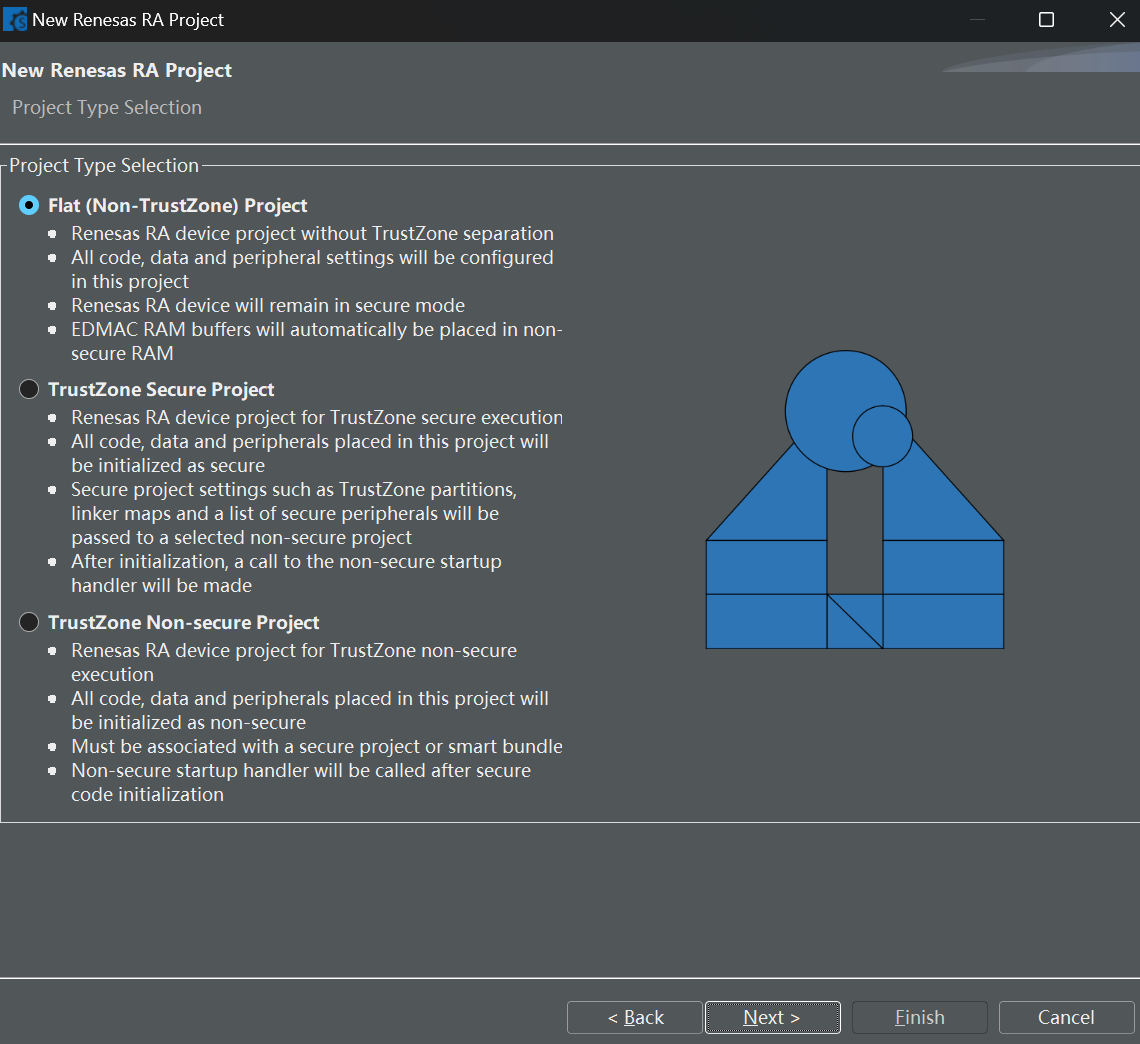Close the New Renesas RA Project dialog
The image size is (1140, 1044).
1117,20
